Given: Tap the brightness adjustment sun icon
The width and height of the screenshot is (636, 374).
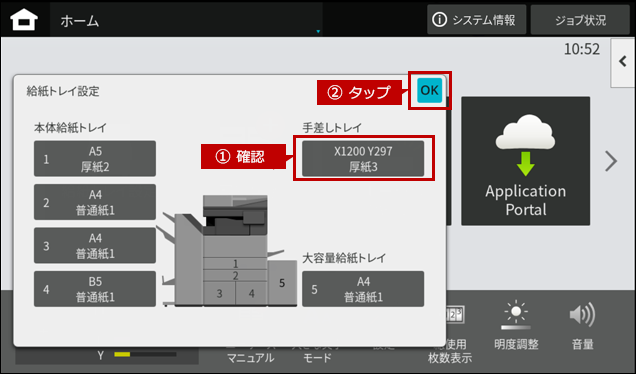Looking at the screenshot, I should click(x=516, y=315).
